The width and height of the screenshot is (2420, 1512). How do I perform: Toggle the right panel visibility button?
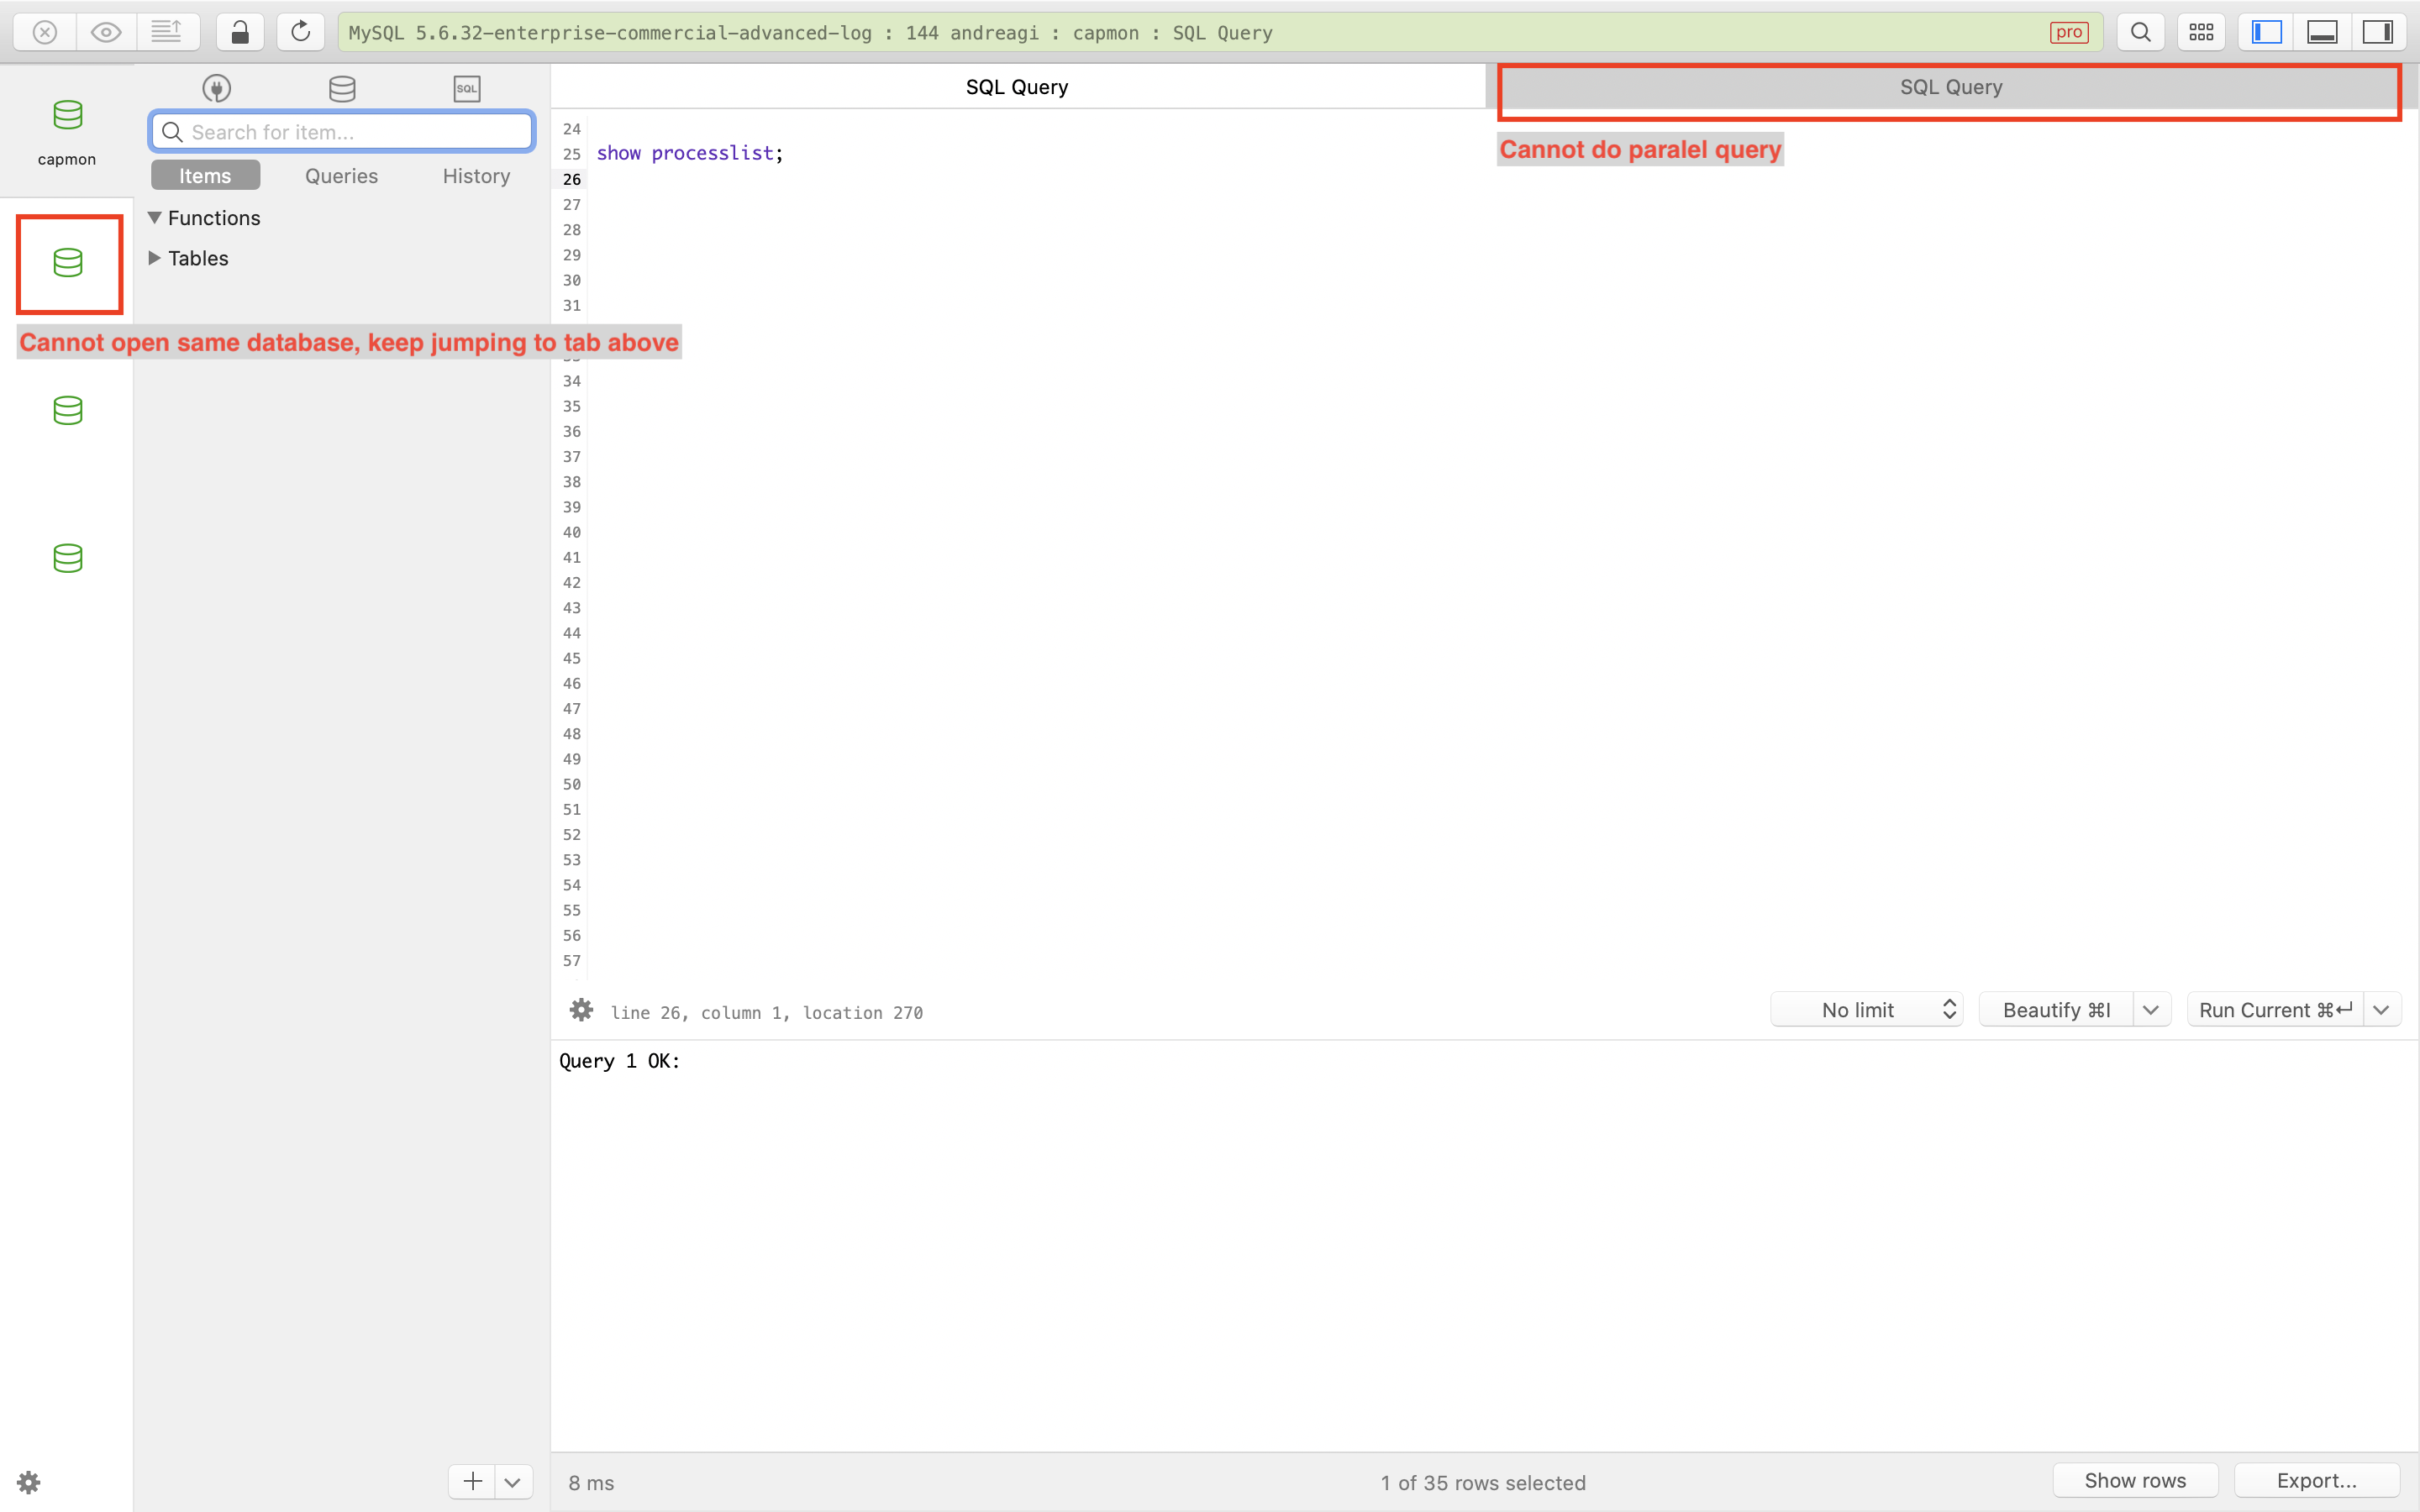tap(2377, 31)
